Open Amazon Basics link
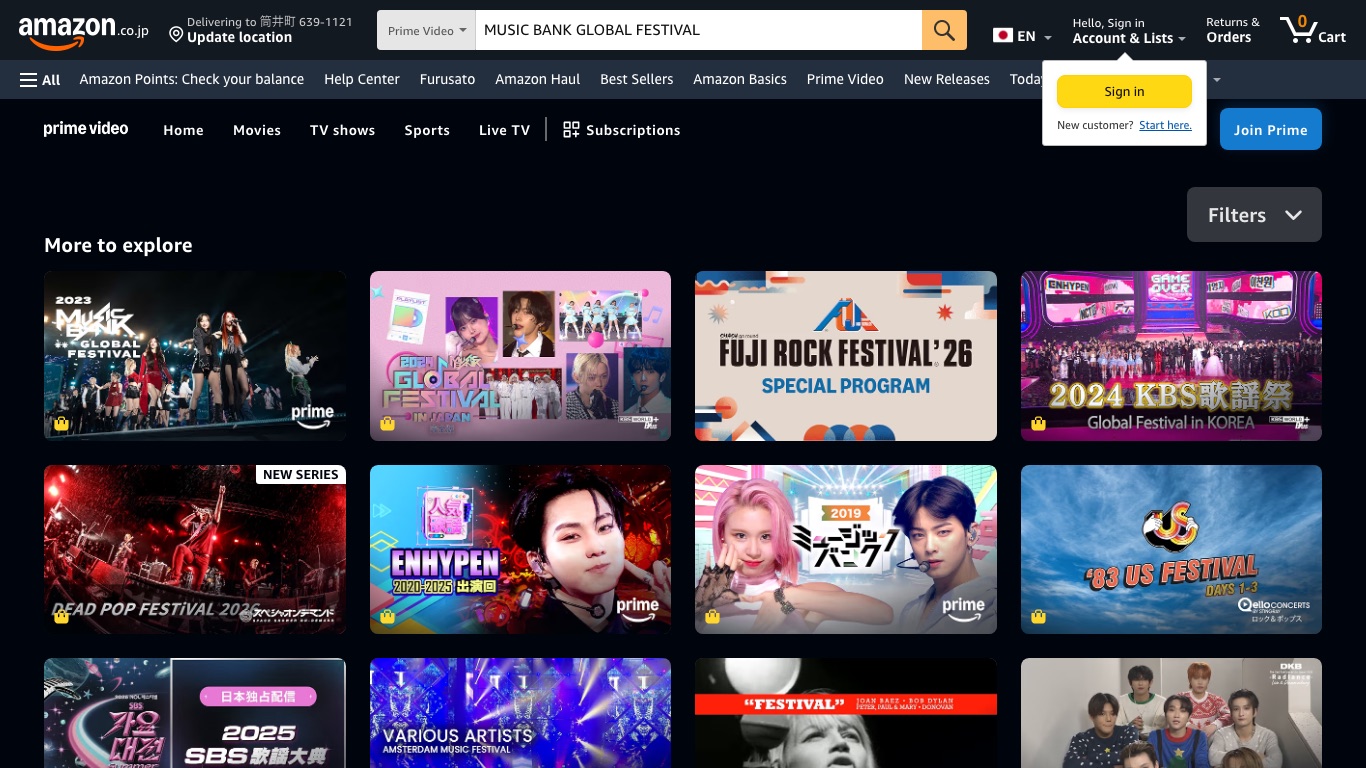Viewport: 1366px width, 768px height. [740, 79]
